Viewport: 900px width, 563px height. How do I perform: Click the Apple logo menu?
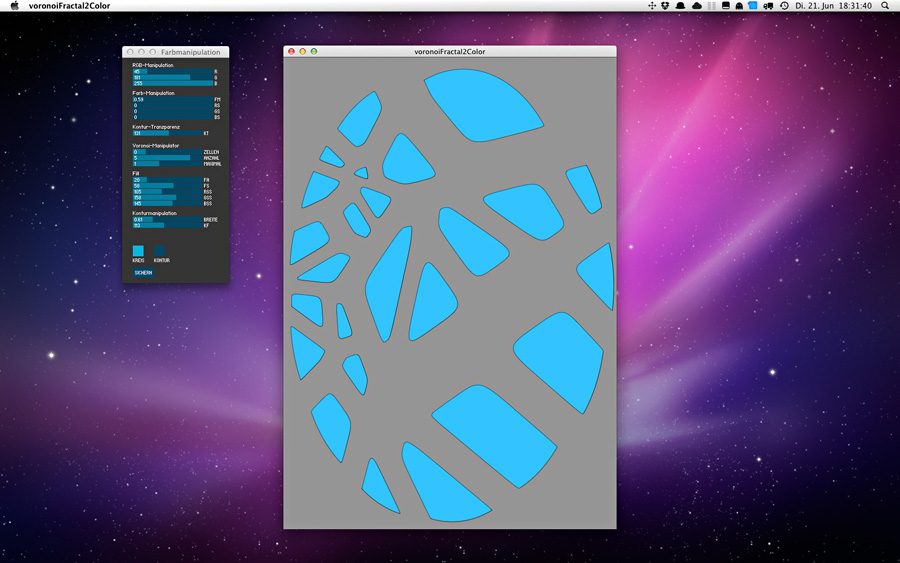pos(14,6)
